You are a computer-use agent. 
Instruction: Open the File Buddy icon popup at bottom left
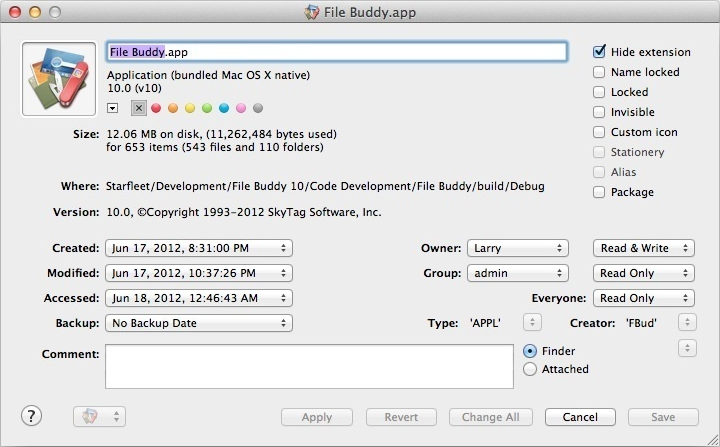(99, 417)
